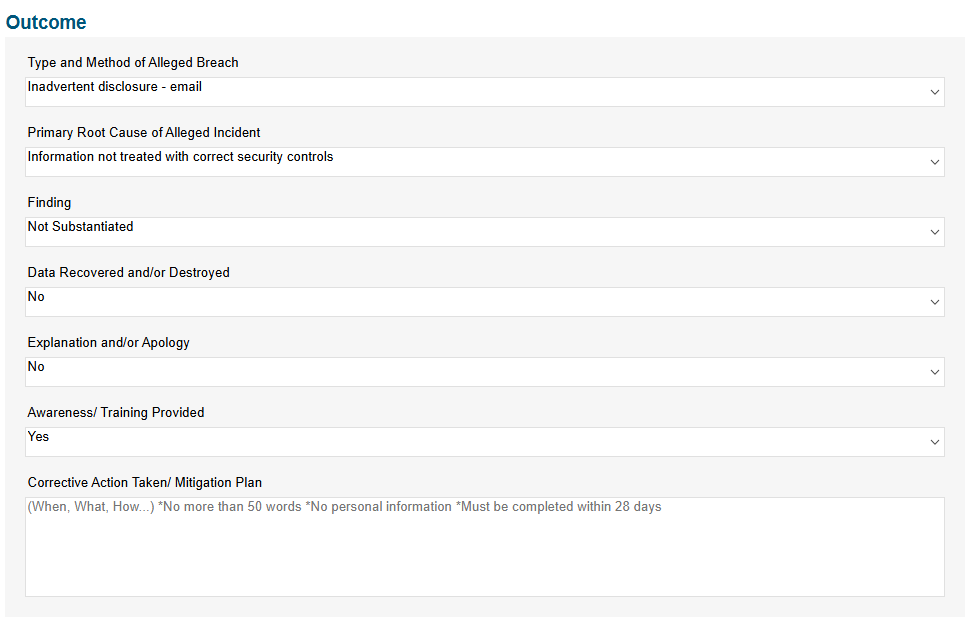Click the 'Corrective Action Taken/ Mitigation Plan' label
The height and width of the screenshot is (629, 968).
[x=145, y=482]
